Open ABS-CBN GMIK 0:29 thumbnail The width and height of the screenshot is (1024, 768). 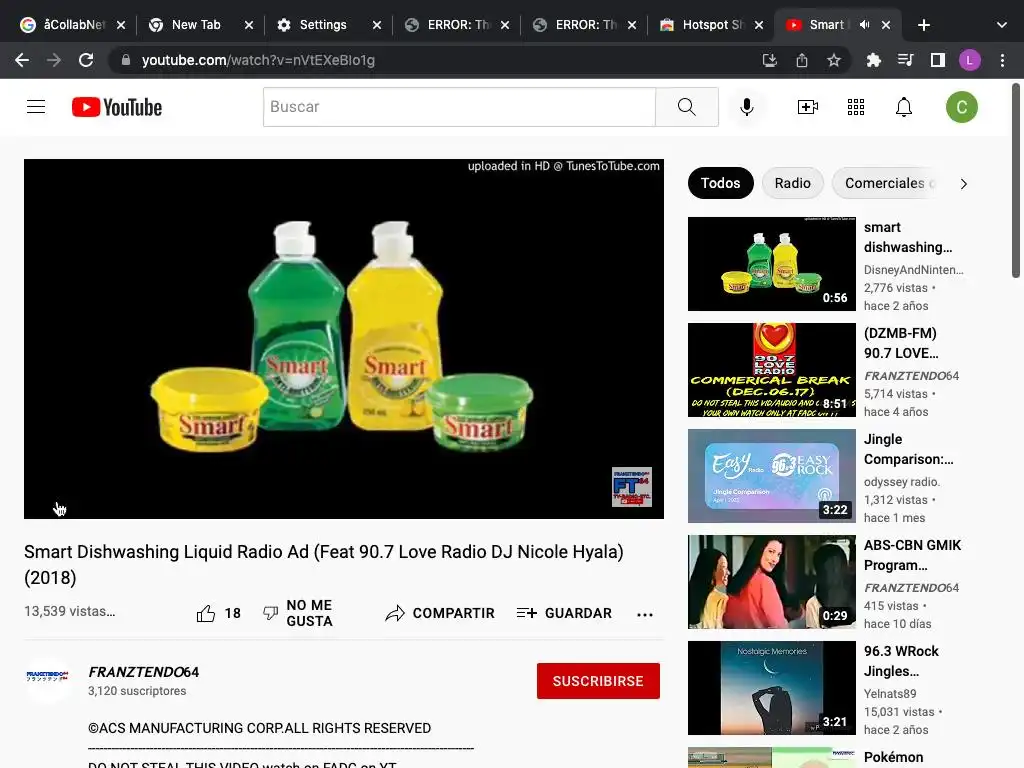click(771, 581)
